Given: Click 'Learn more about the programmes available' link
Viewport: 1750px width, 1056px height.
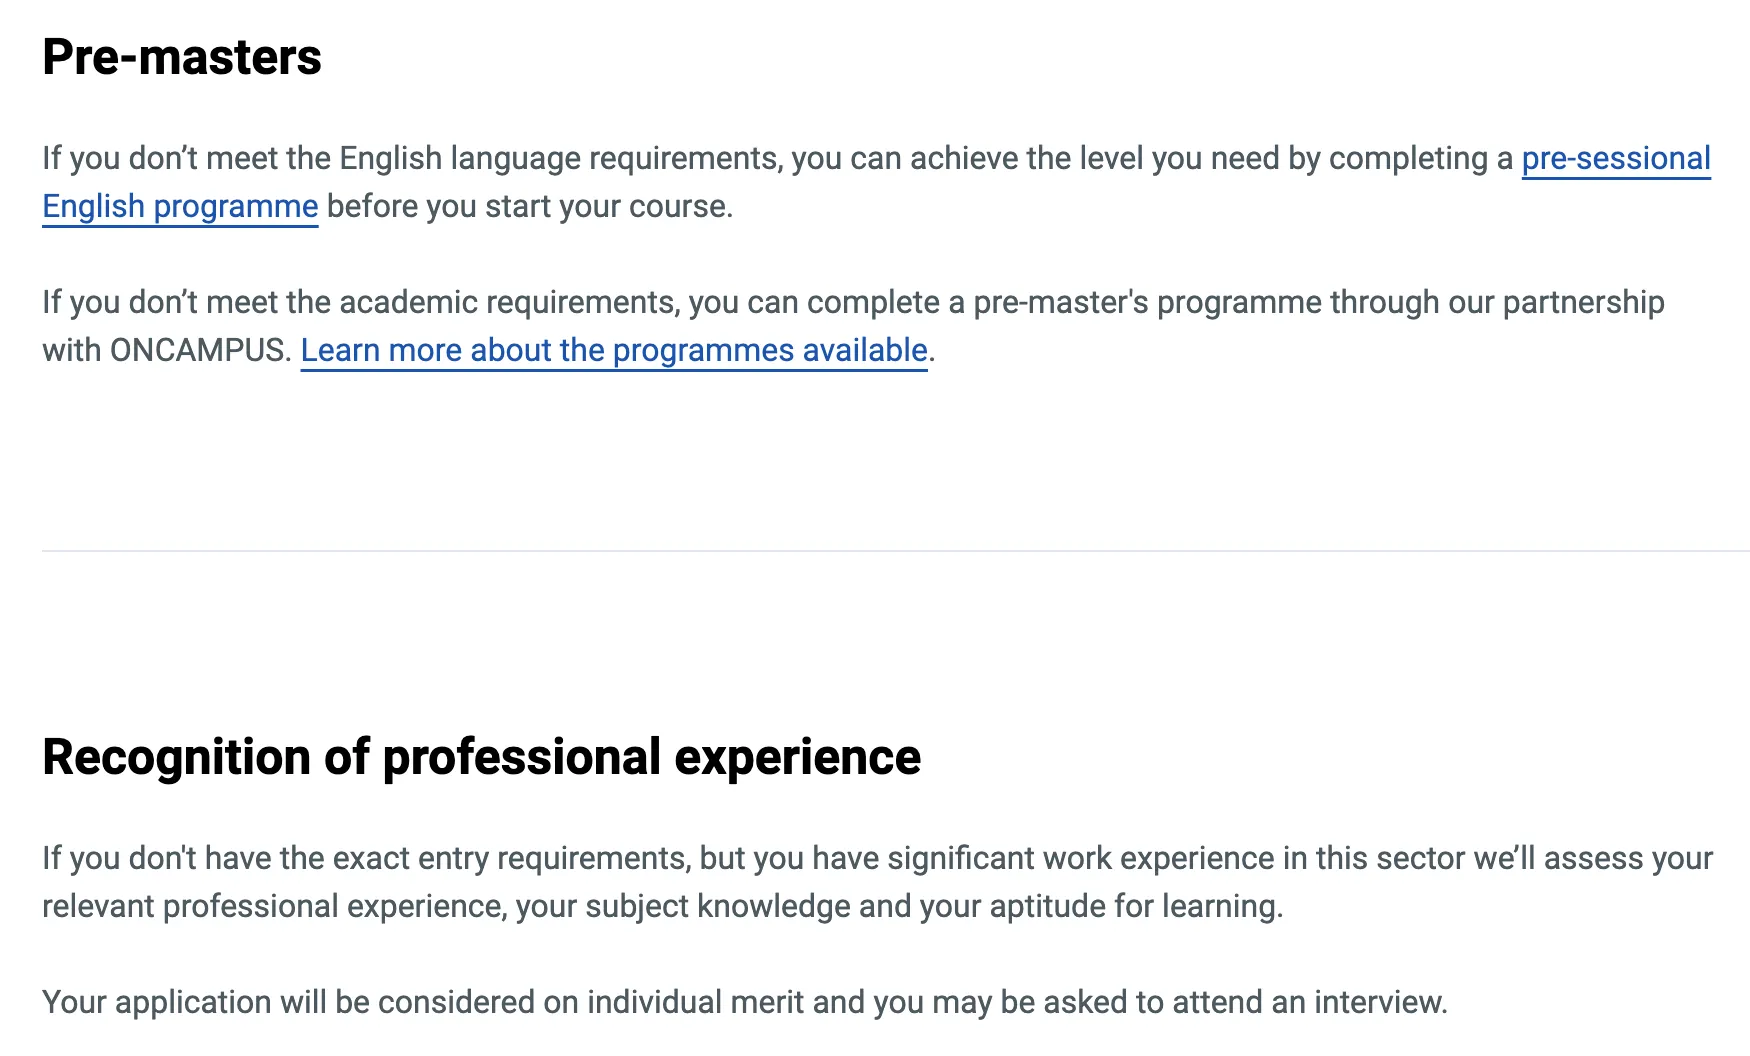Looking at the screenshot, I should coord(614,351).
